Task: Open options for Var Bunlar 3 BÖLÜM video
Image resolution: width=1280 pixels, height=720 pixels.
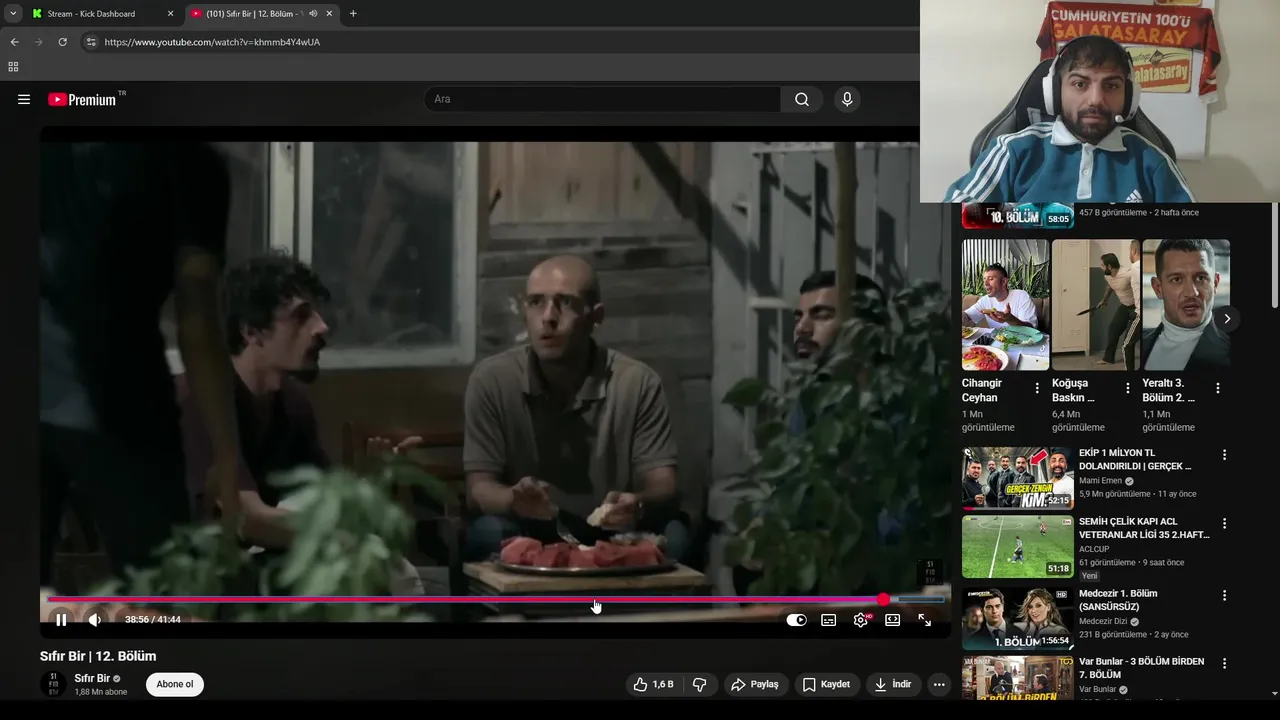Action: coord(1224,663)
